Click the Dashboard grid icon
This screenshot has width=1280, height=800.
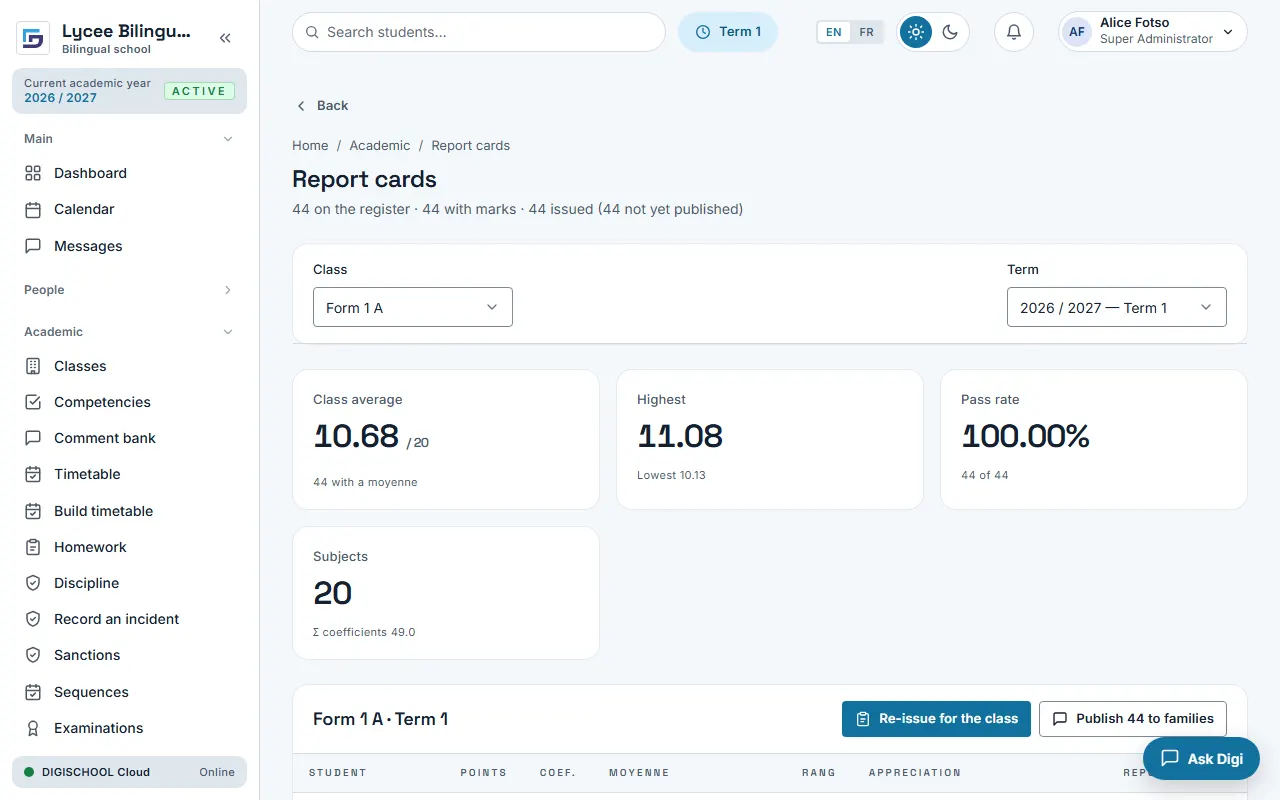[33, 173]
